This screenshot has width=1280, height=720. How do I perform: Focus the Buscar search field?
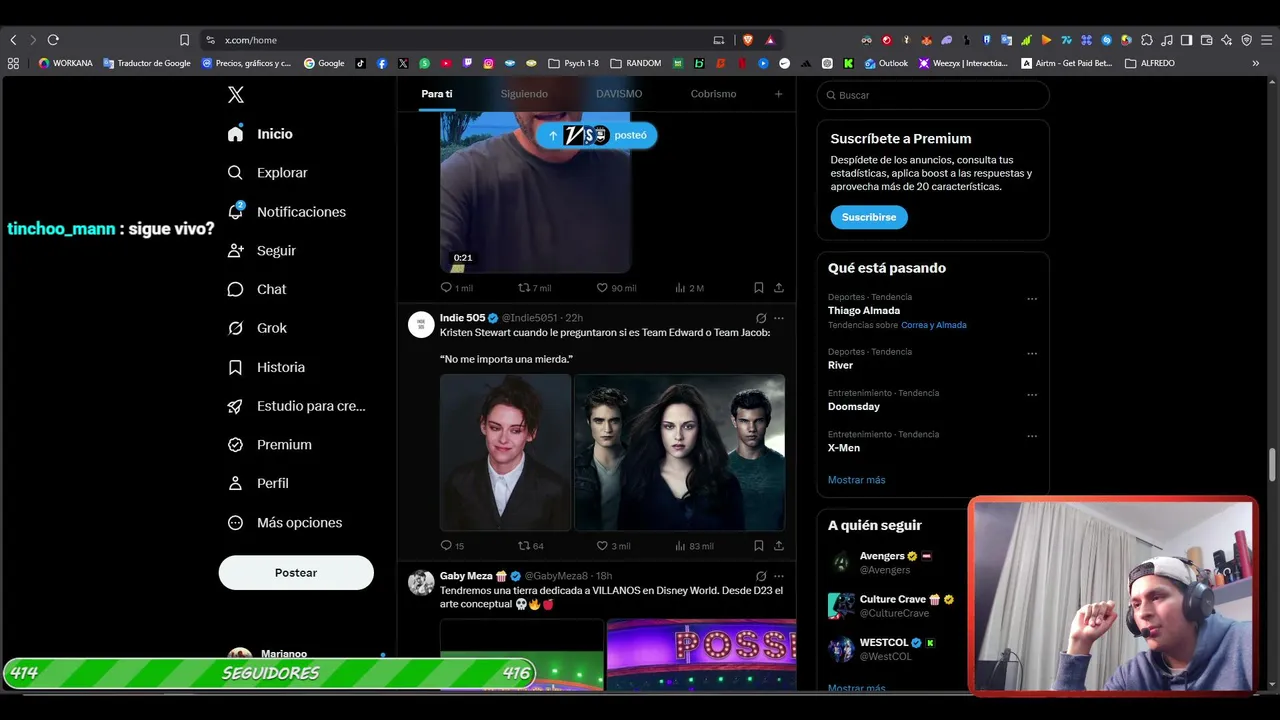933,95
